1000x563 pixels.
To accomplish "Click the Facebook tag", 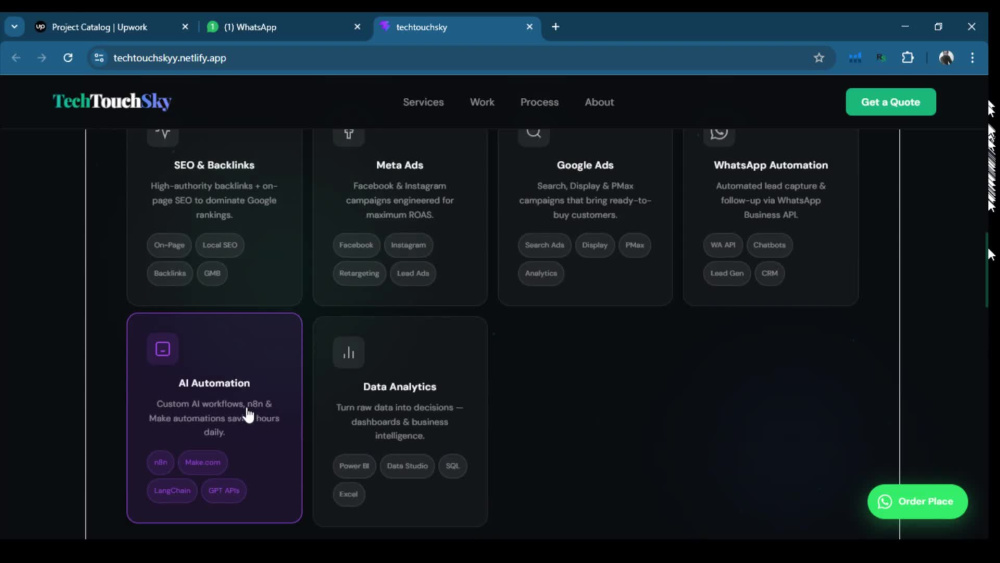I will [x=356, y=245].
